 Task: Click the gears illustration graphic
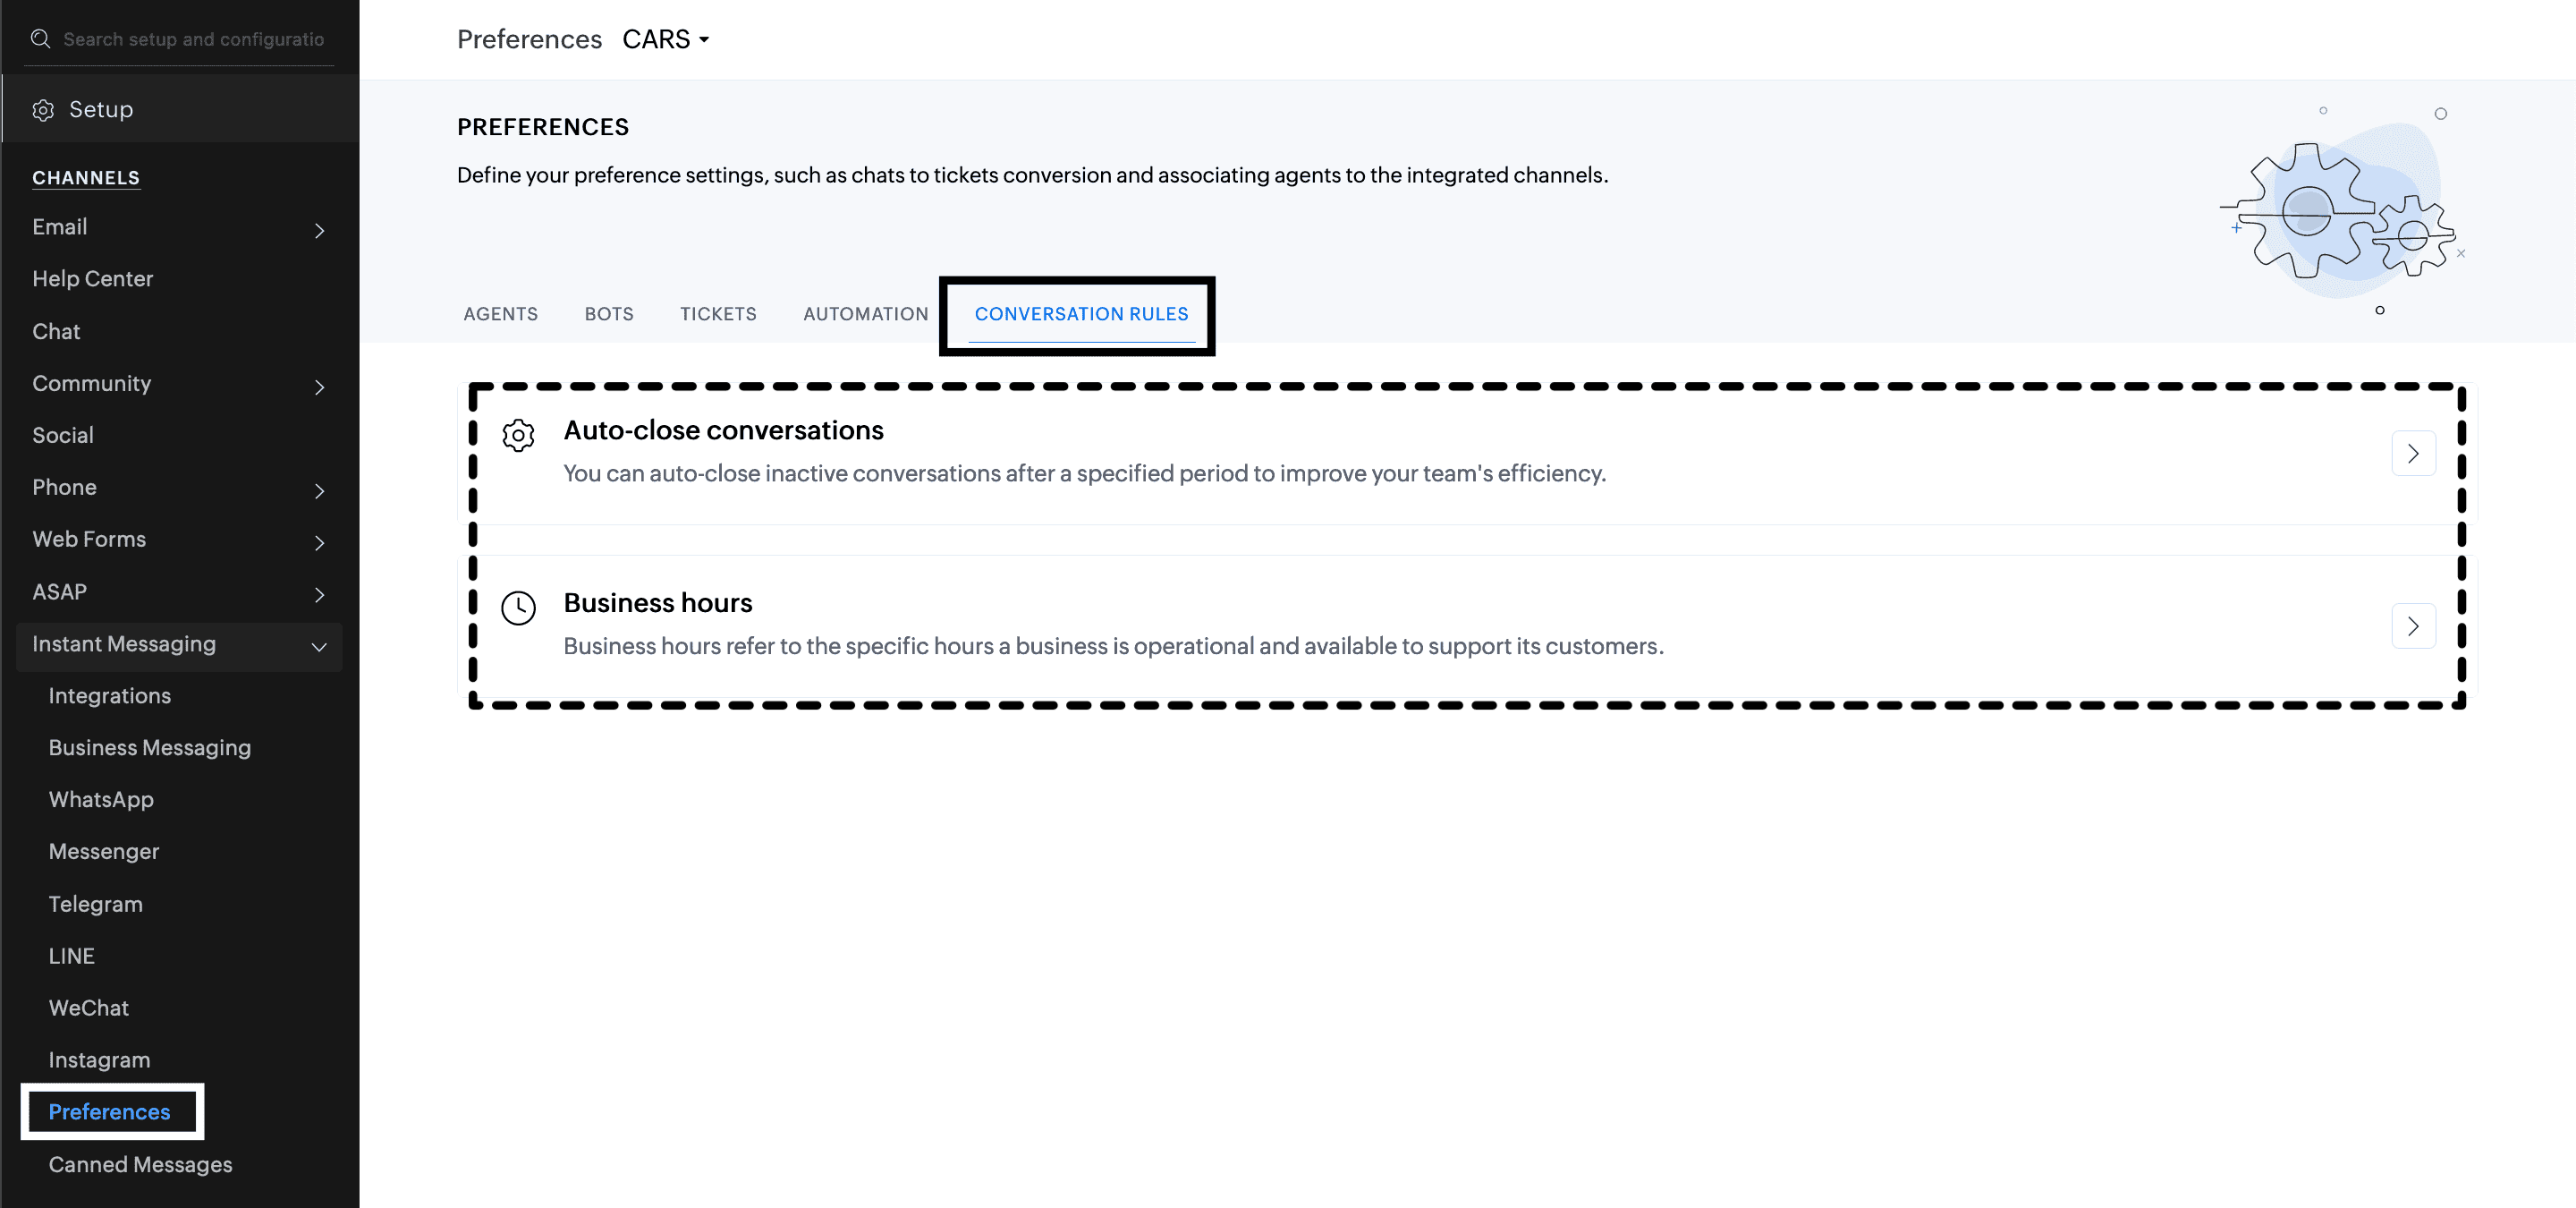point(2340,212)
